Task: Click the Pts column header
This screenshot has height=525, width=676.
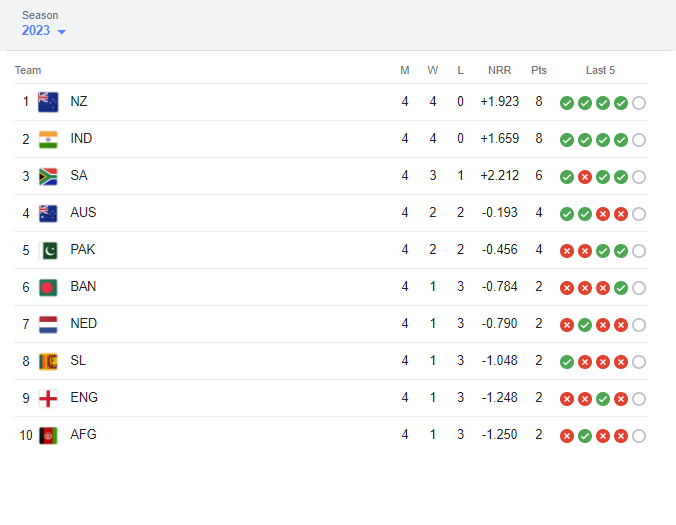Action: 539,70
